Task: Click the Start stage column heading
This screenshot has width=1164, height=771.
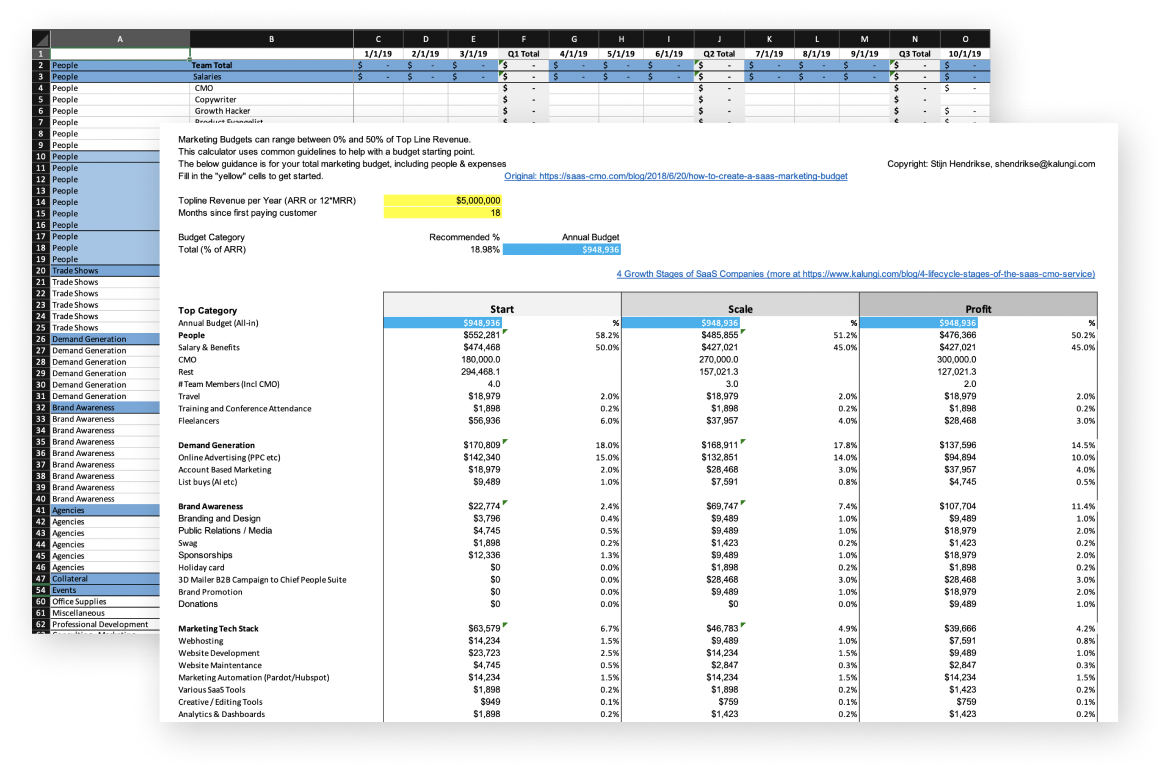Action: point(502,309)
